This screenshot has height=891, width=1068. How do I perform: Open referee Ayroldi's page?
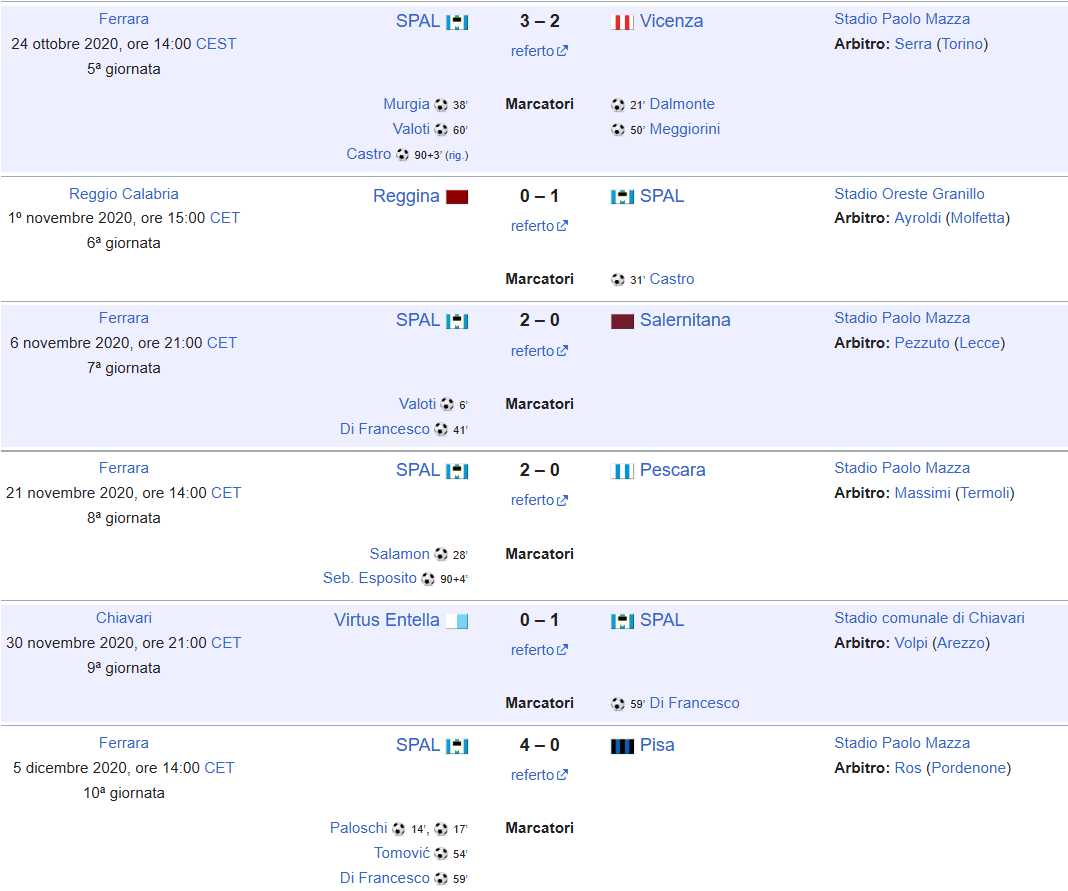[x=917, y=218]
